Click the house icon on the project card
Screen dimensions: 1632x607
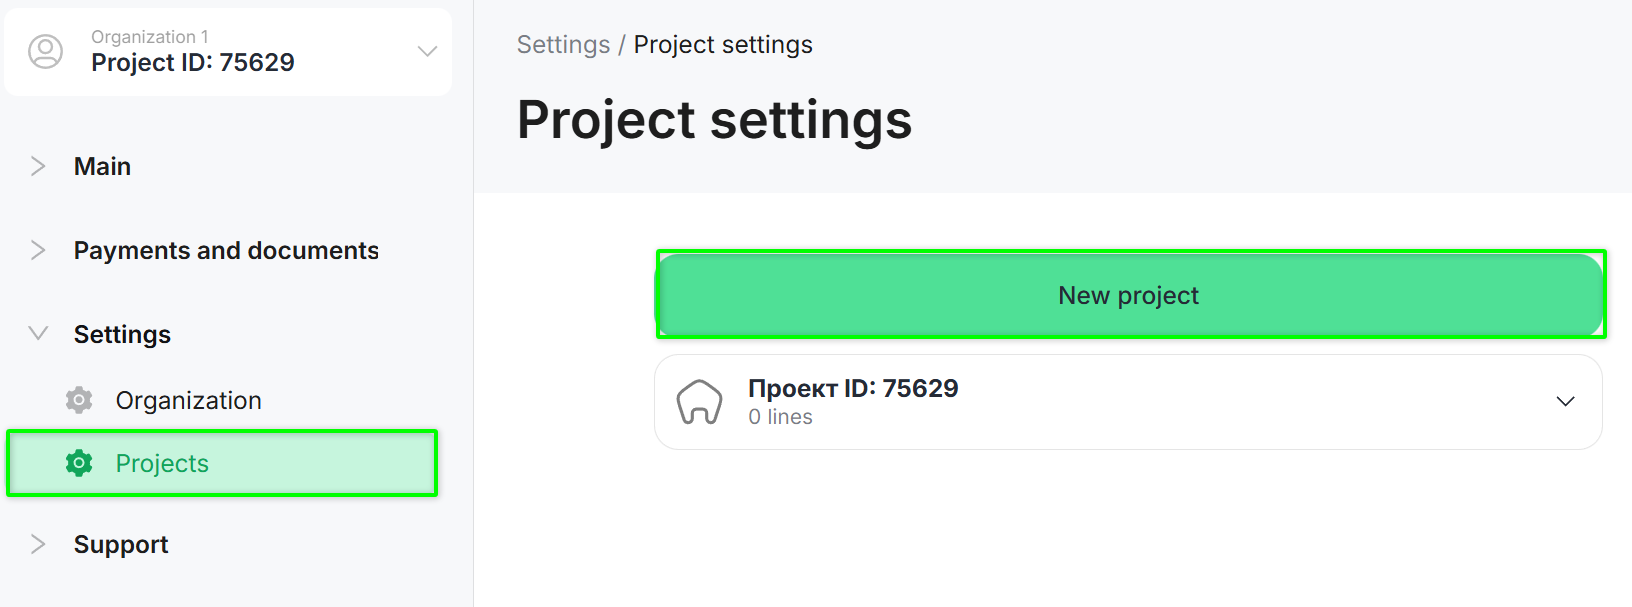(699, 402)
